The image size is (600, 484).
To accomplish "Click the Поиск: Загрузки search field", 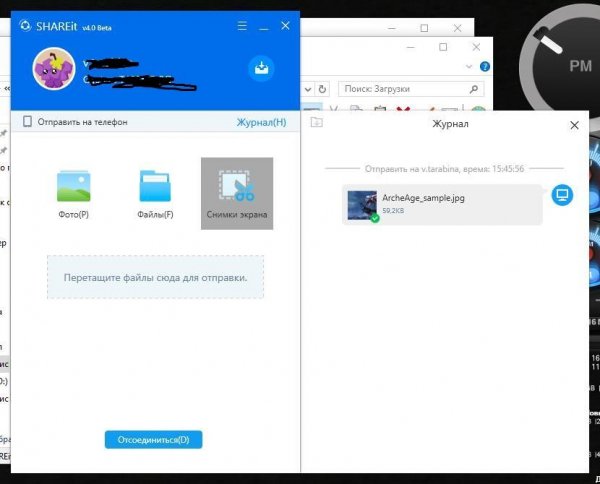I will point(411,89).
